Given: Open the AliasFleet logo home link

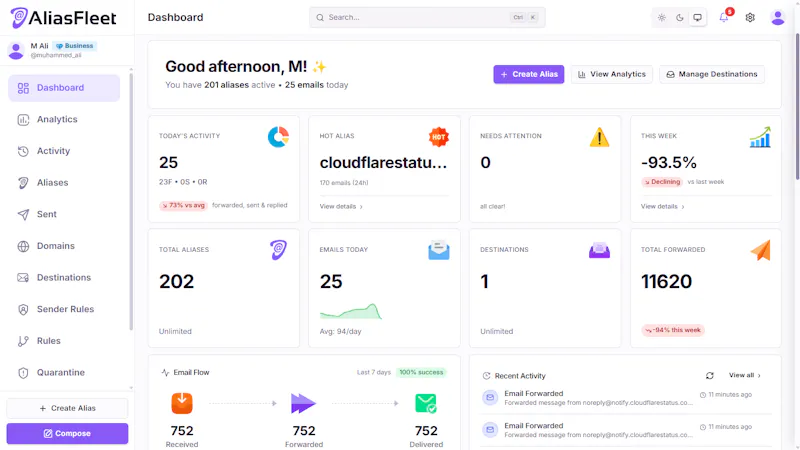Looking at the screenshot, I should coord(63,18).
